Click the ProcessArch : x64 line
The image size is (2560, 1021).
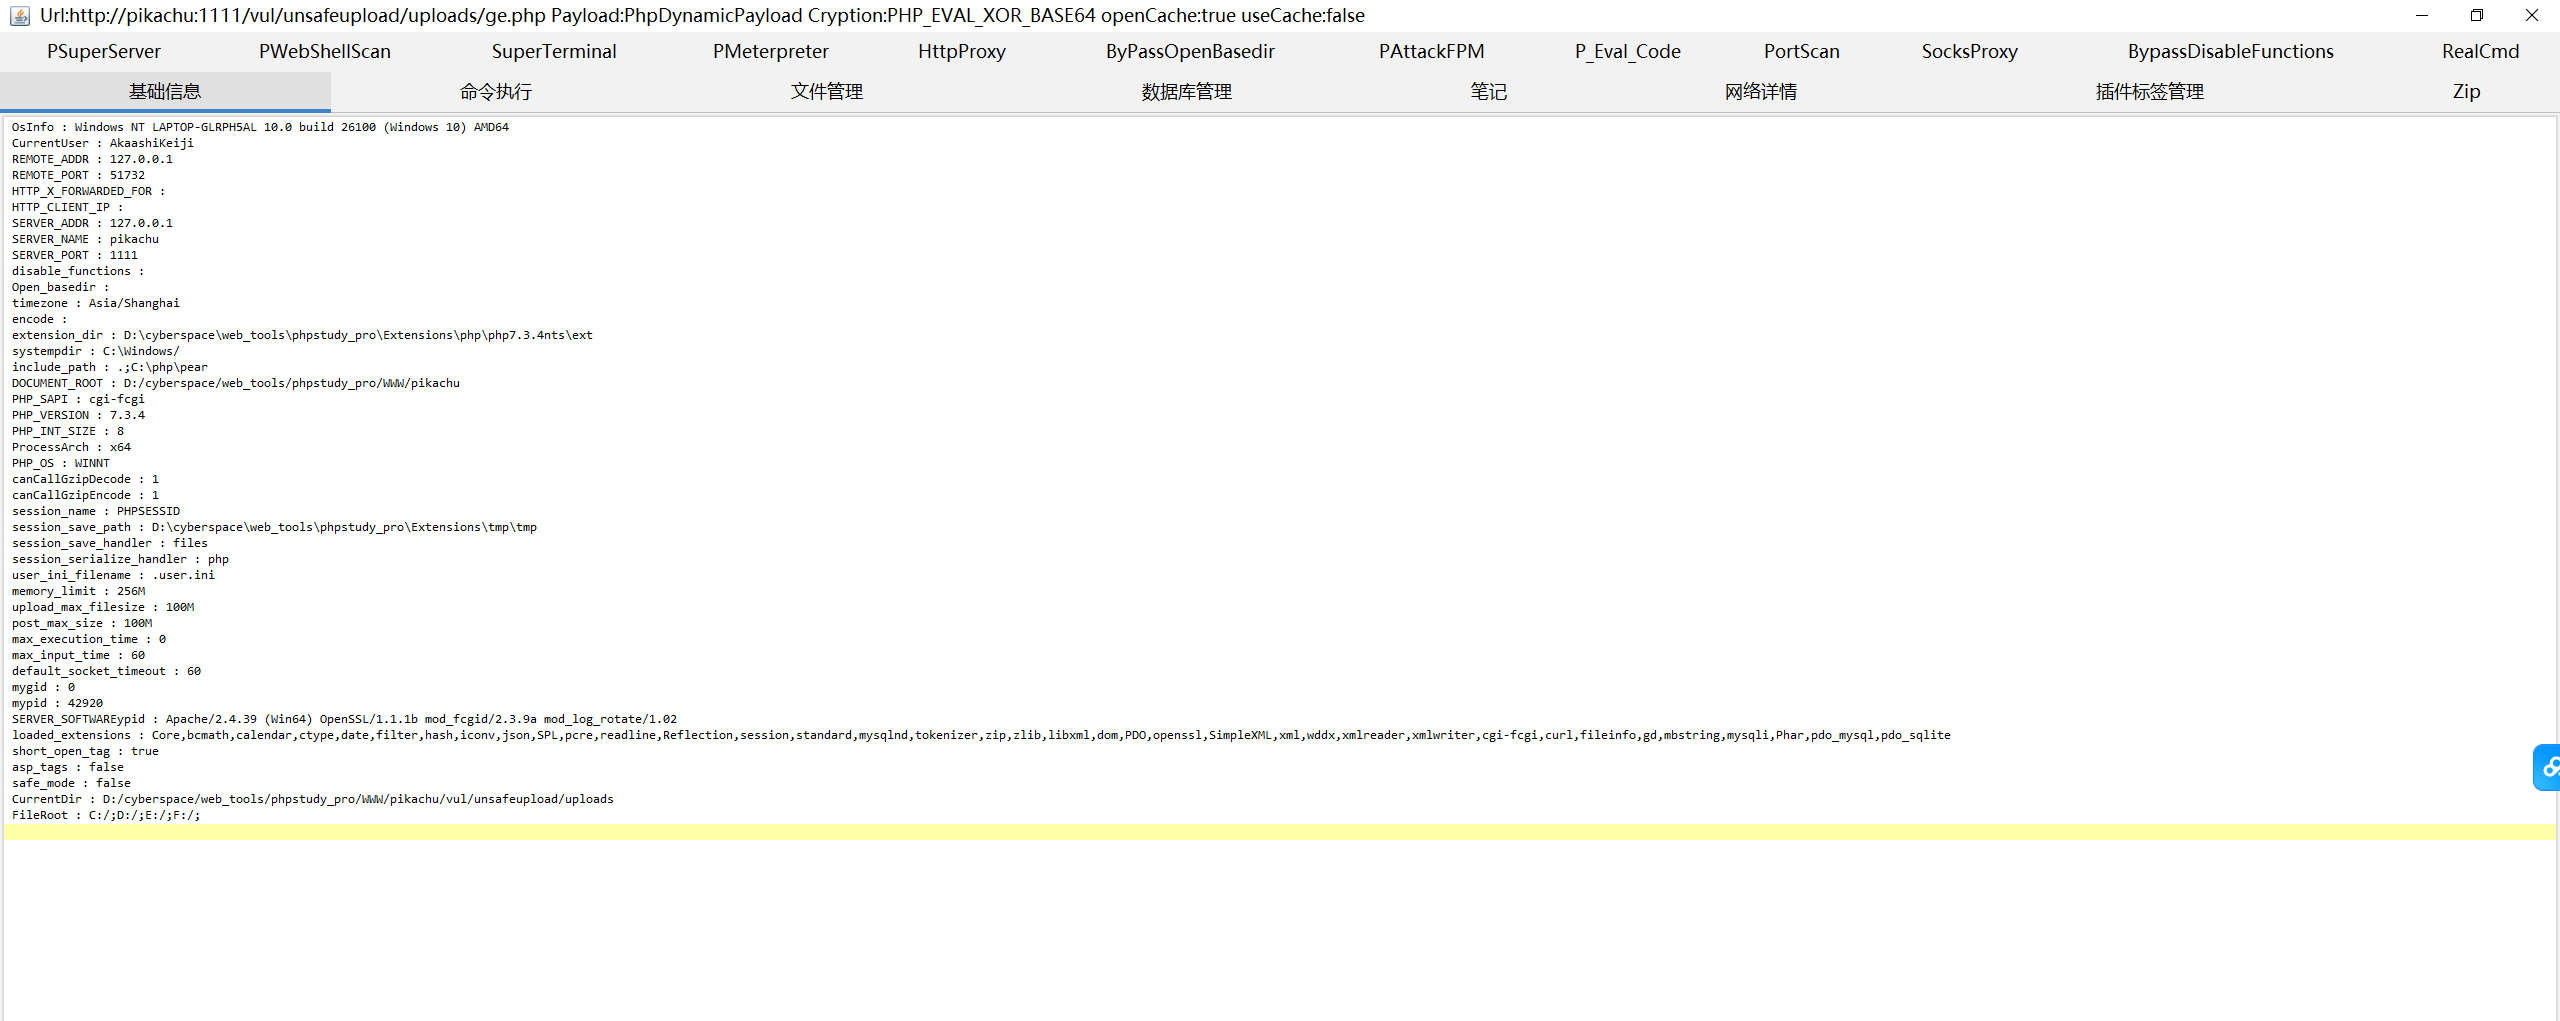click(x=71, y=447)
